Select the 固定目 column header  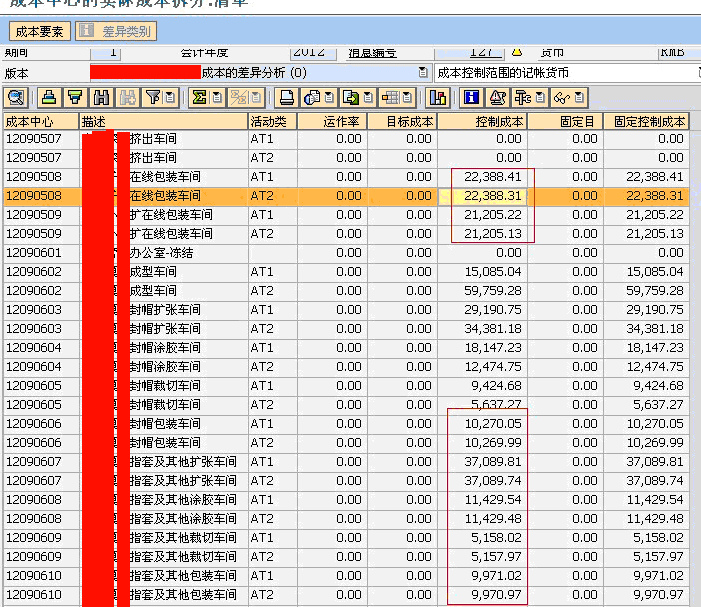pyautogui.click(x=566, y=122)
